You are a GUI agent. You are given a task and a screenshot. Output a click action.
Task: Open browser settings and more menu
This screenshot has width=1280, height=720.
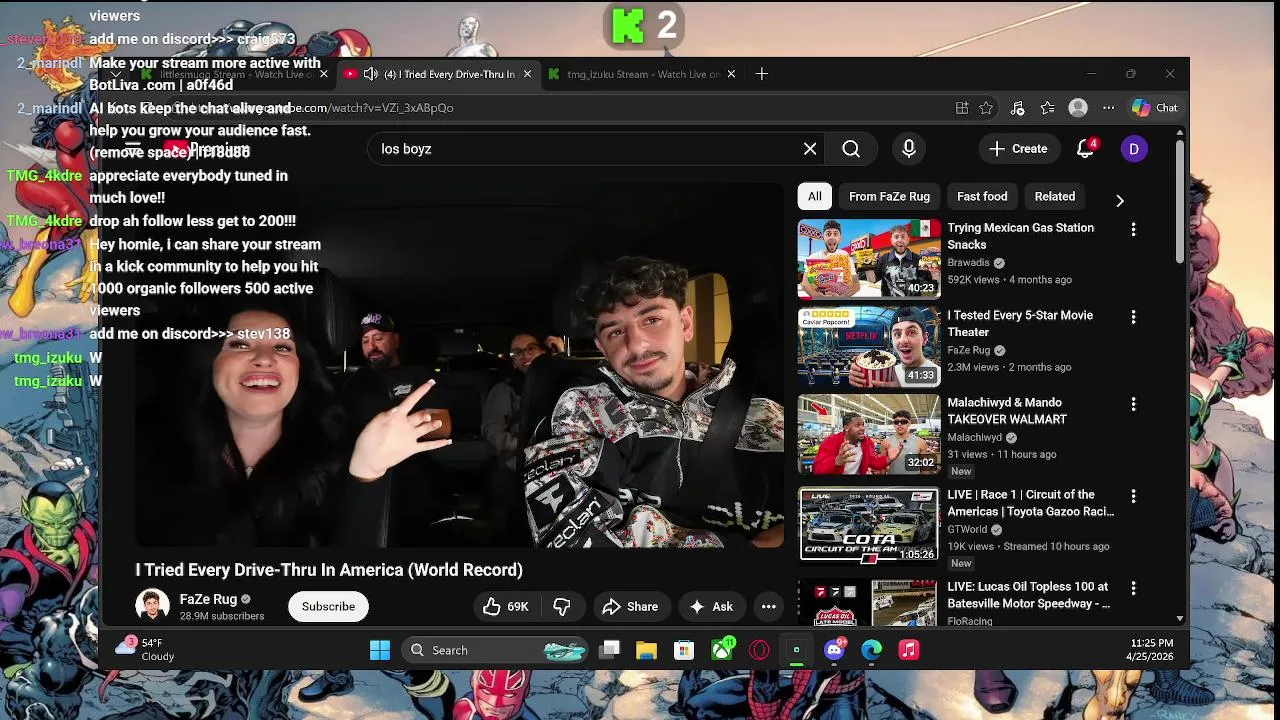point(1108,108)
